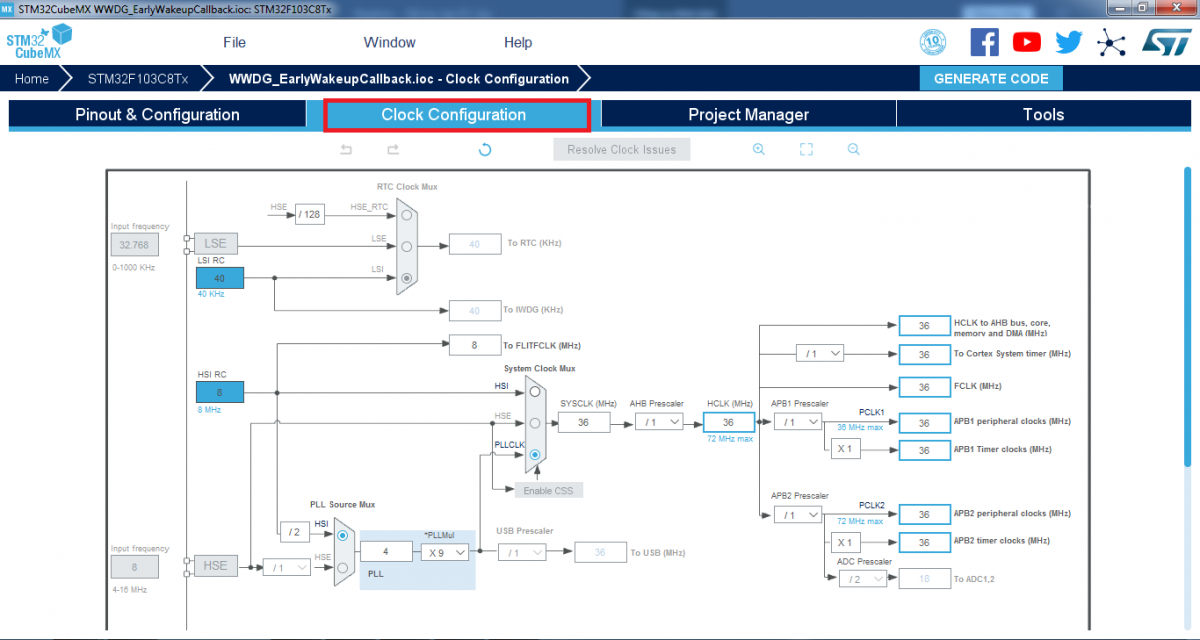Zoom in on the clock diagram
Viewport: 1200px width, 640px height.
[759, 150]
